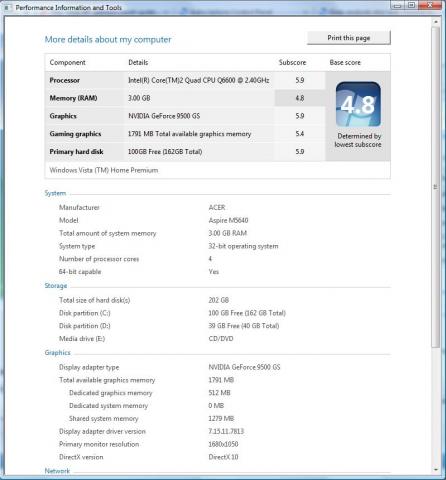
Task: Click the 39 GB Free (40 GB Total) value
Action: pos(244,326)
